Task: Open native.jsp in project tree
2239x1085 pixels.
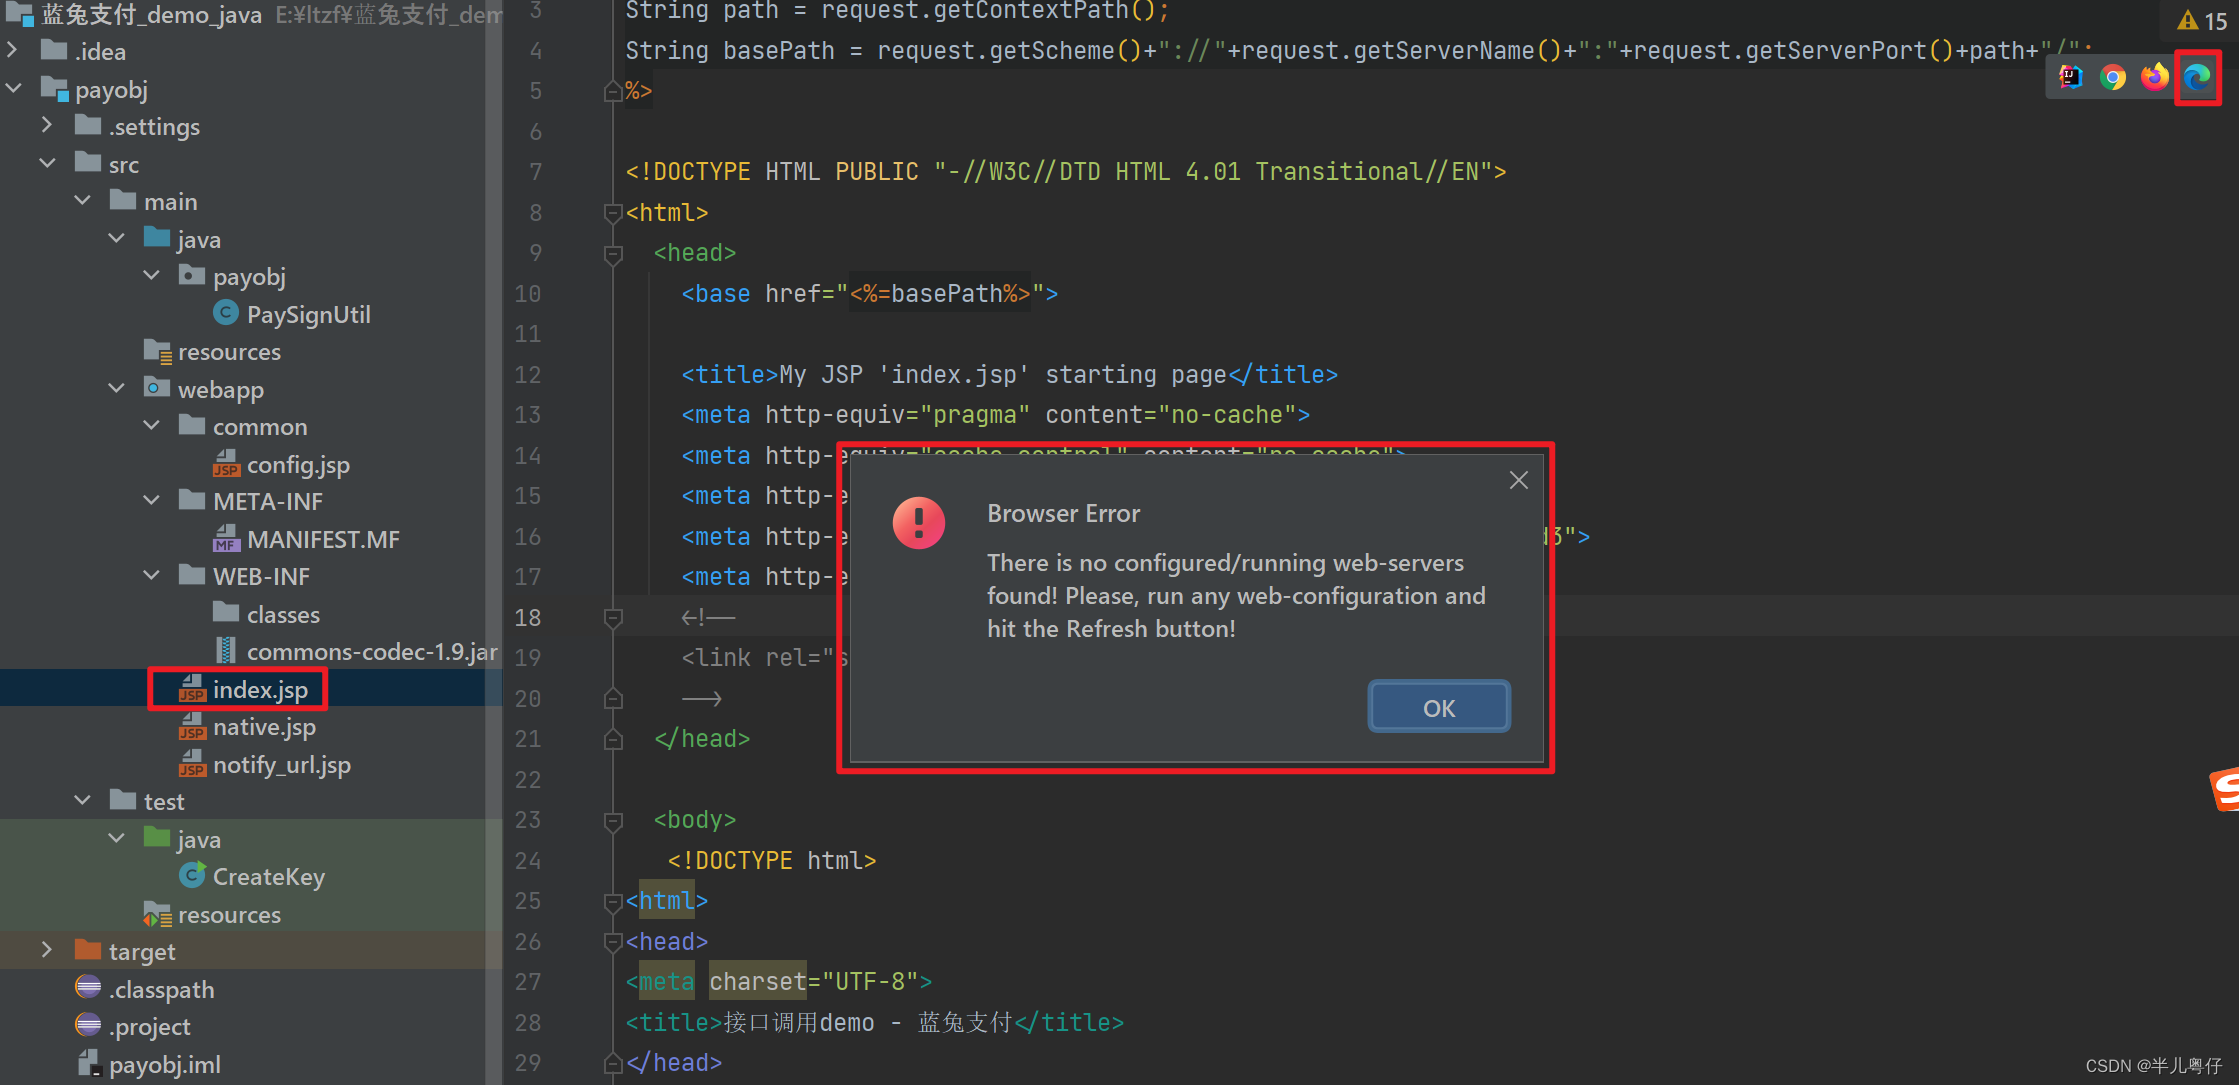Action: pos(264,727)
